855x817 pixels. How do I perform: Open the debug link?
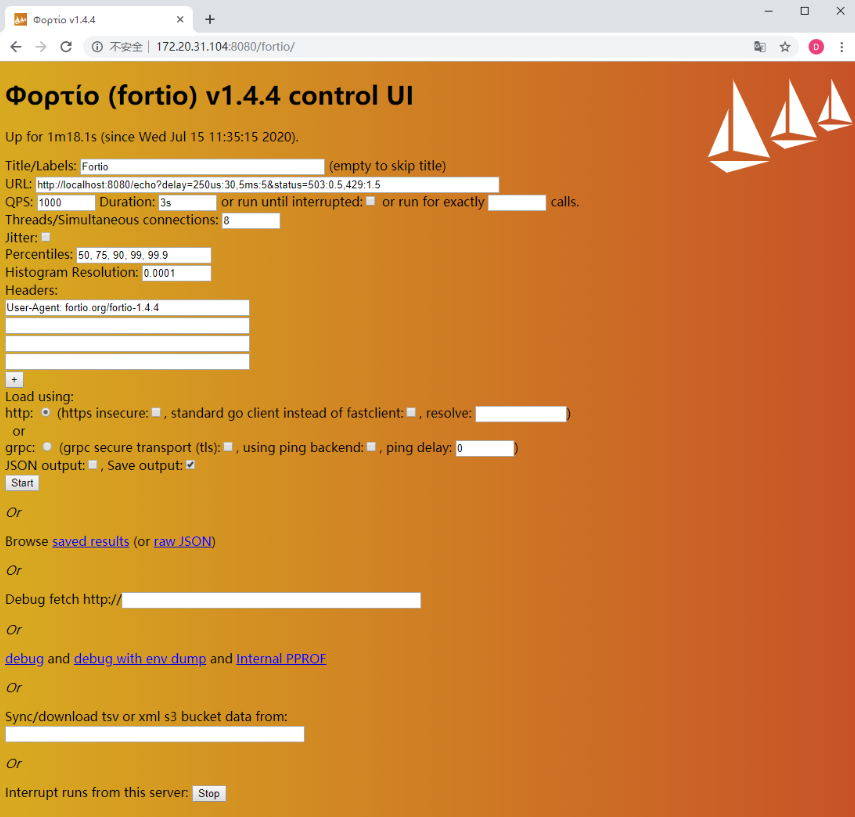pos(25,659)
